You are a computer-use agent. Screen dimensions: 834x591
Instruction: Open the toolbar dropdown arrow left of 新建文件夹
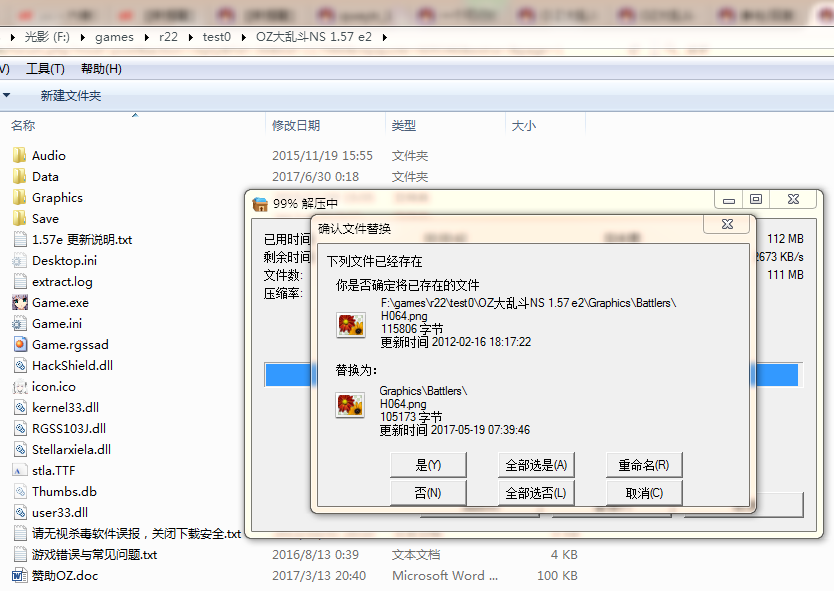point(6,95)
